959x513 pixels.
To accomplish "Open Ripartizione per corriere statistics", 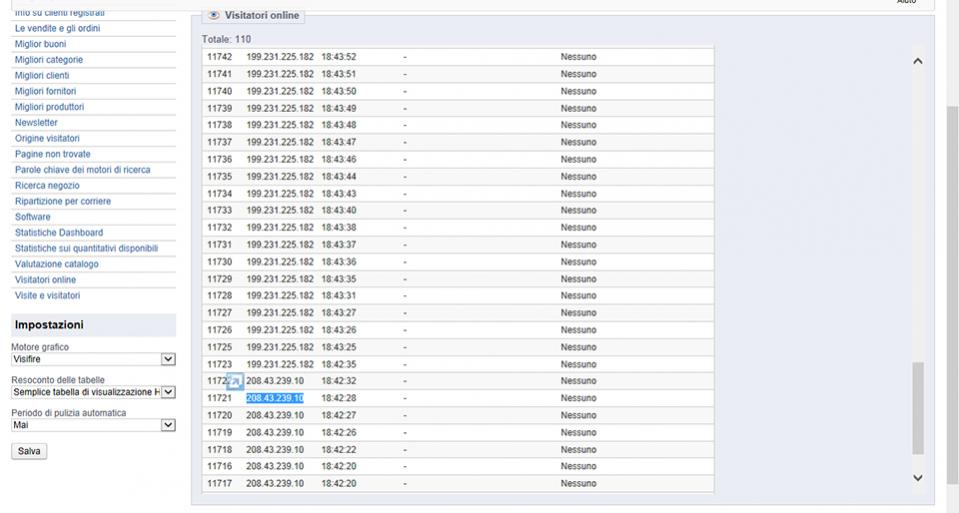I will [63, 201].
